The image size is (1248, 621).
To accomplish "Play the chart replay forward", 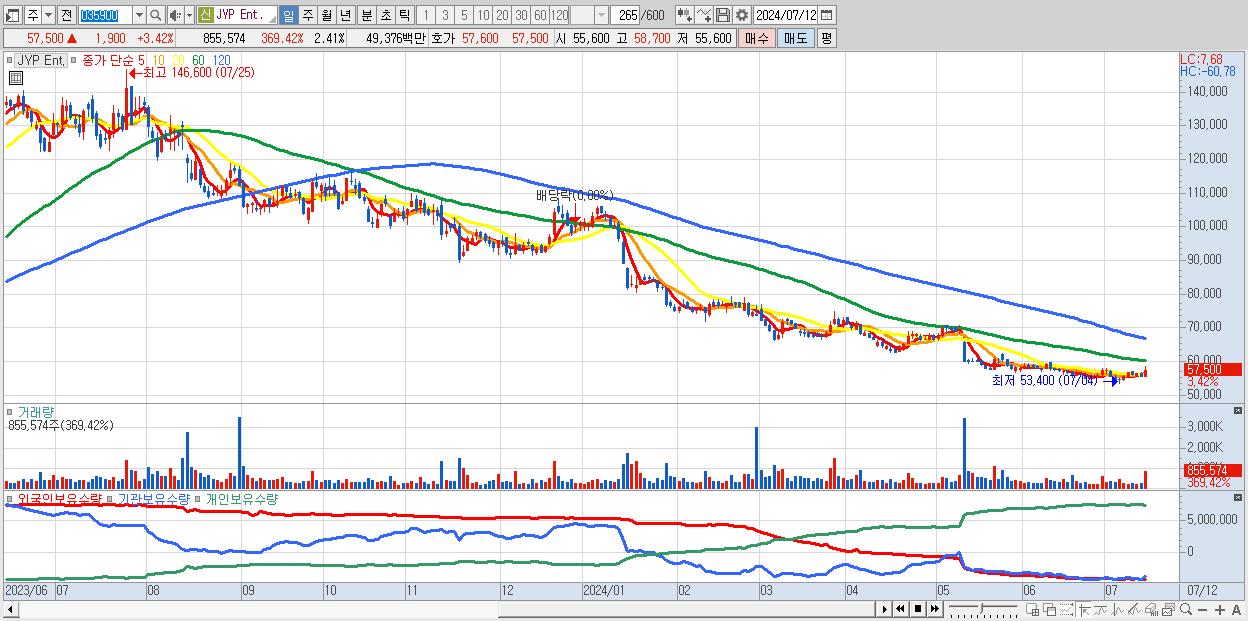I will point(884,609).
